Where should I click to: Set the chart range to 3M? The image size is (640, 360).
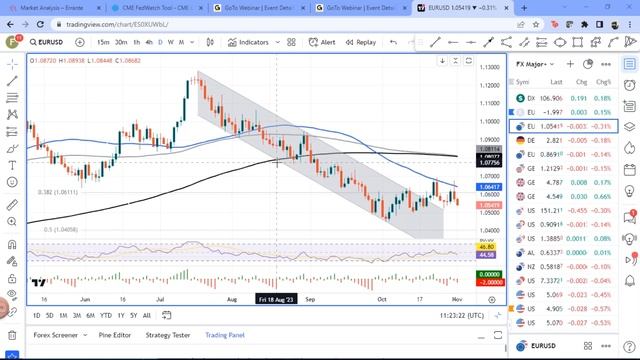pyautogui.click(x=77, y=315)
